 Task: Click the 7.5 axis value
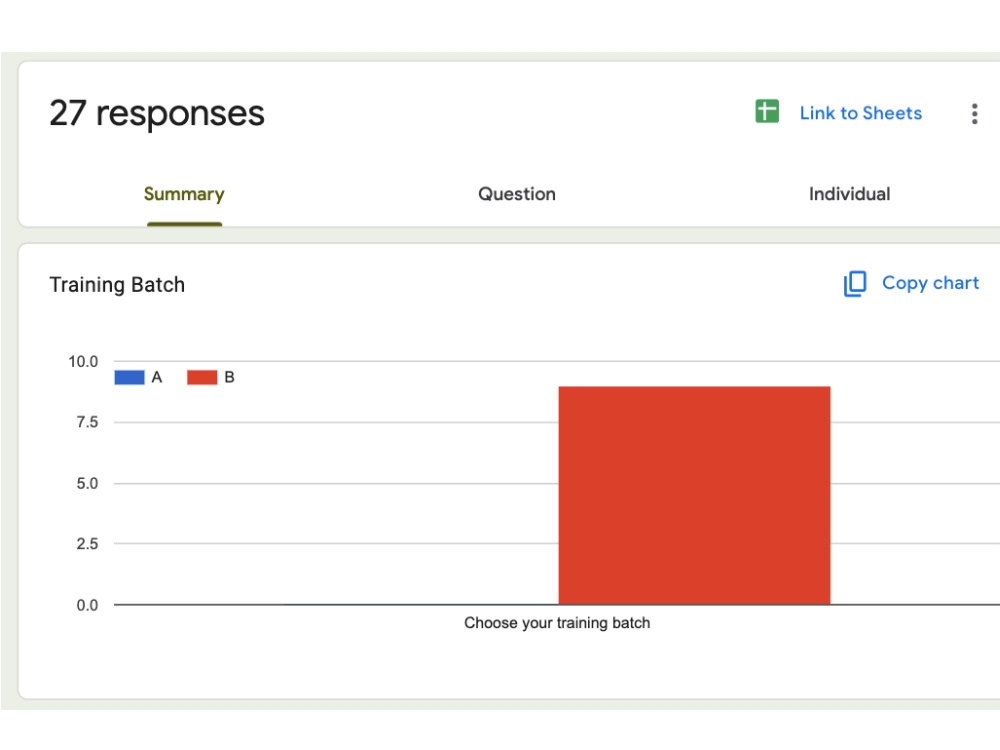click(87, 422)
